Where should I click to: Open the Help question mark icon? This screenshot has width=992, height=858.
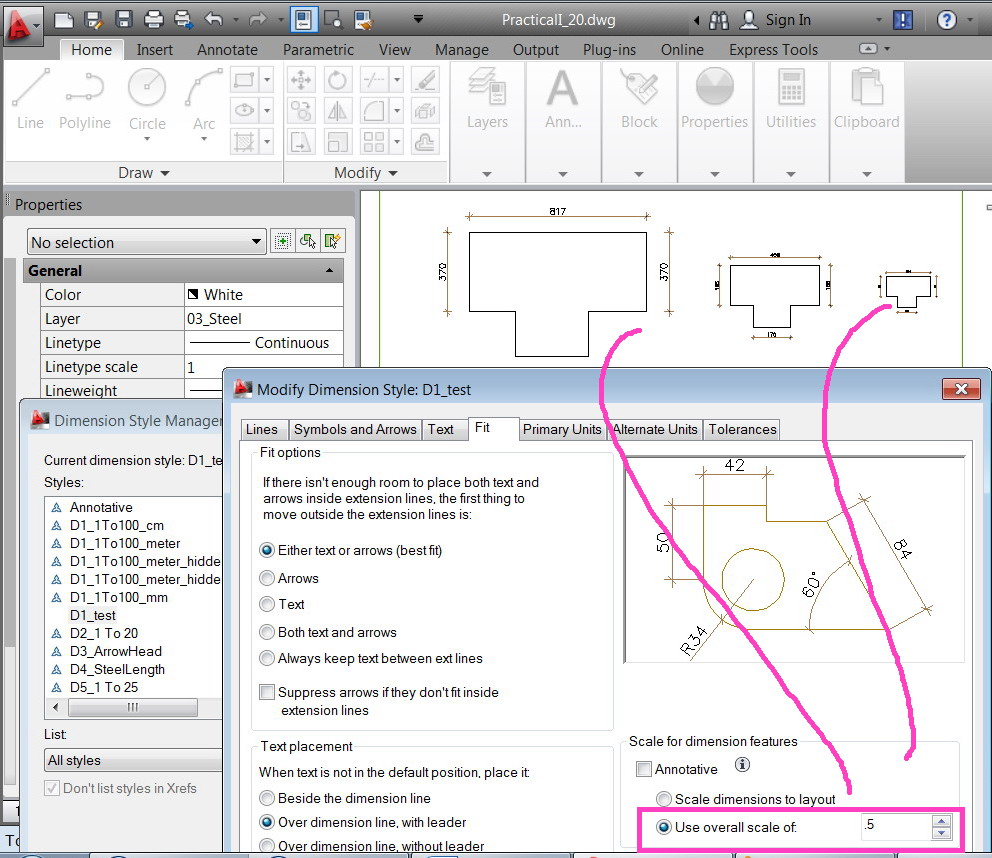coord(947,19)
